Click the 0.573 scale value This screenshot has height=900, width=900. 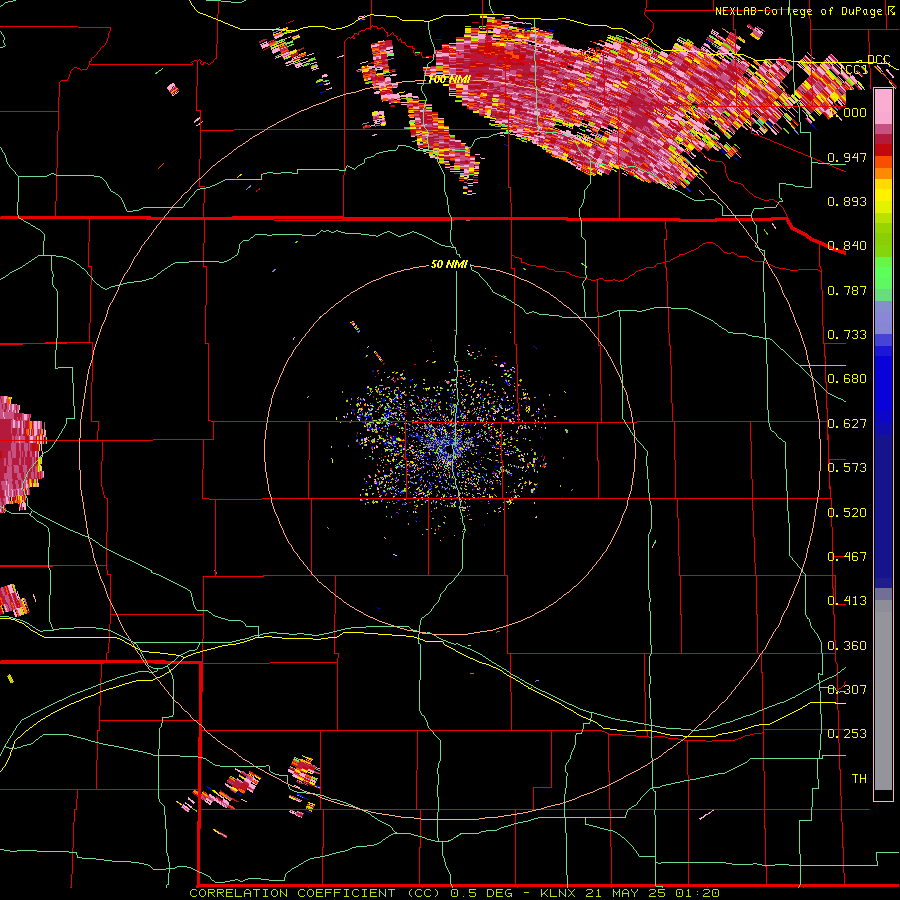(847, 468)
